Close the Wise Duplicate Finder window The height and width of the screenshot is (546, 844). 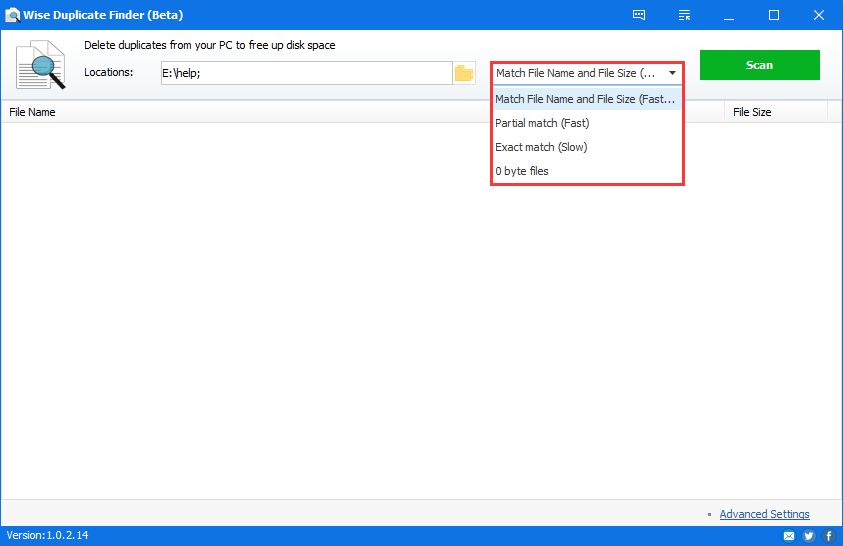coord(819,15)
